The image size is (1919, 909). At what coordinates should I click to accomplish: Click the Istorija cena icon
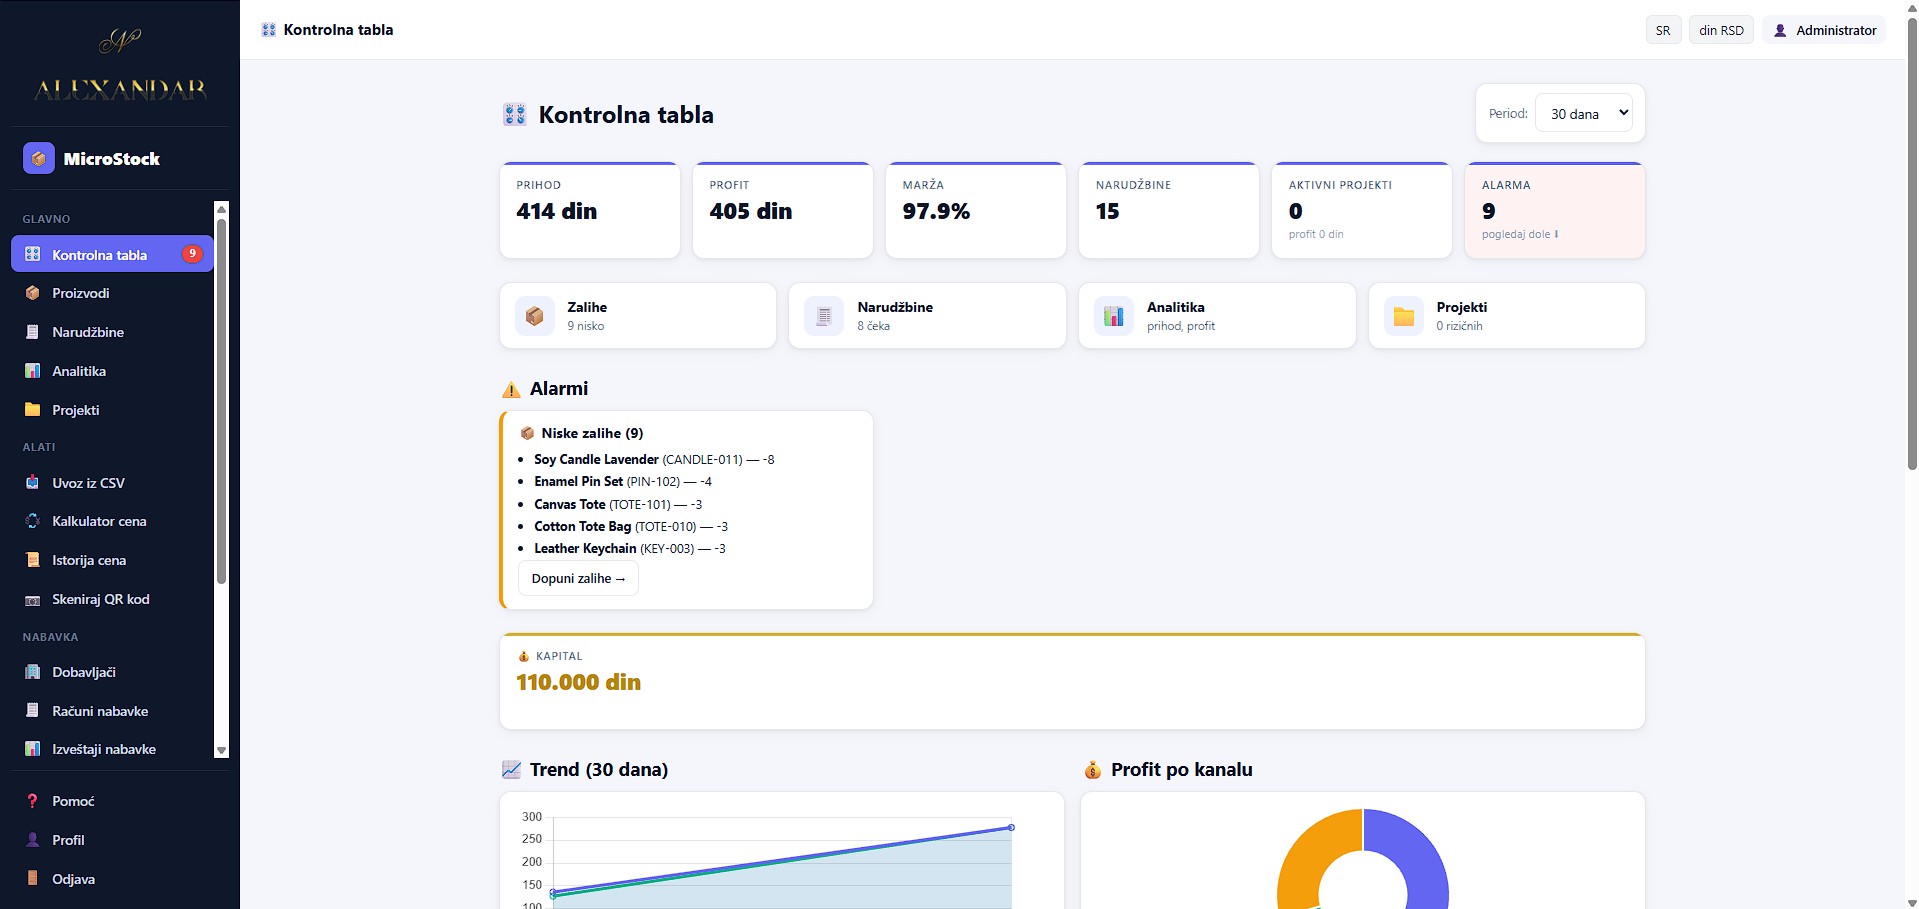(x=33, y=560)
